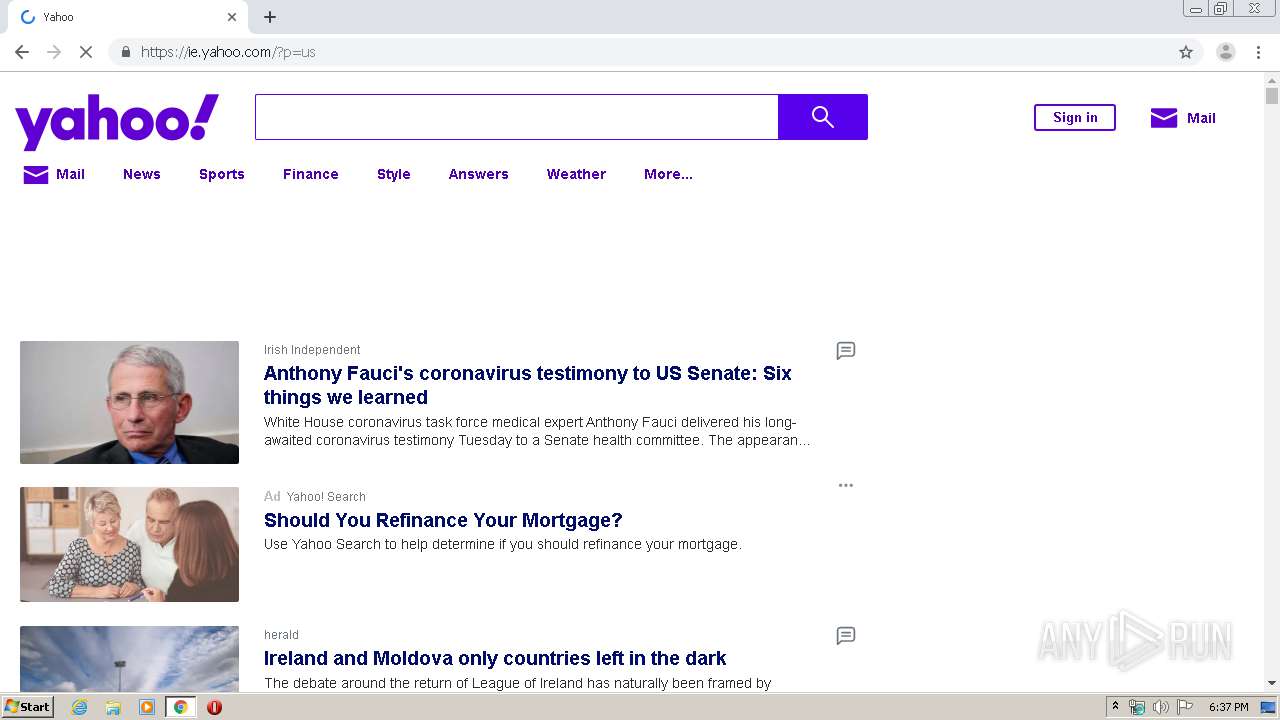Open the Style section

point(394,174)
